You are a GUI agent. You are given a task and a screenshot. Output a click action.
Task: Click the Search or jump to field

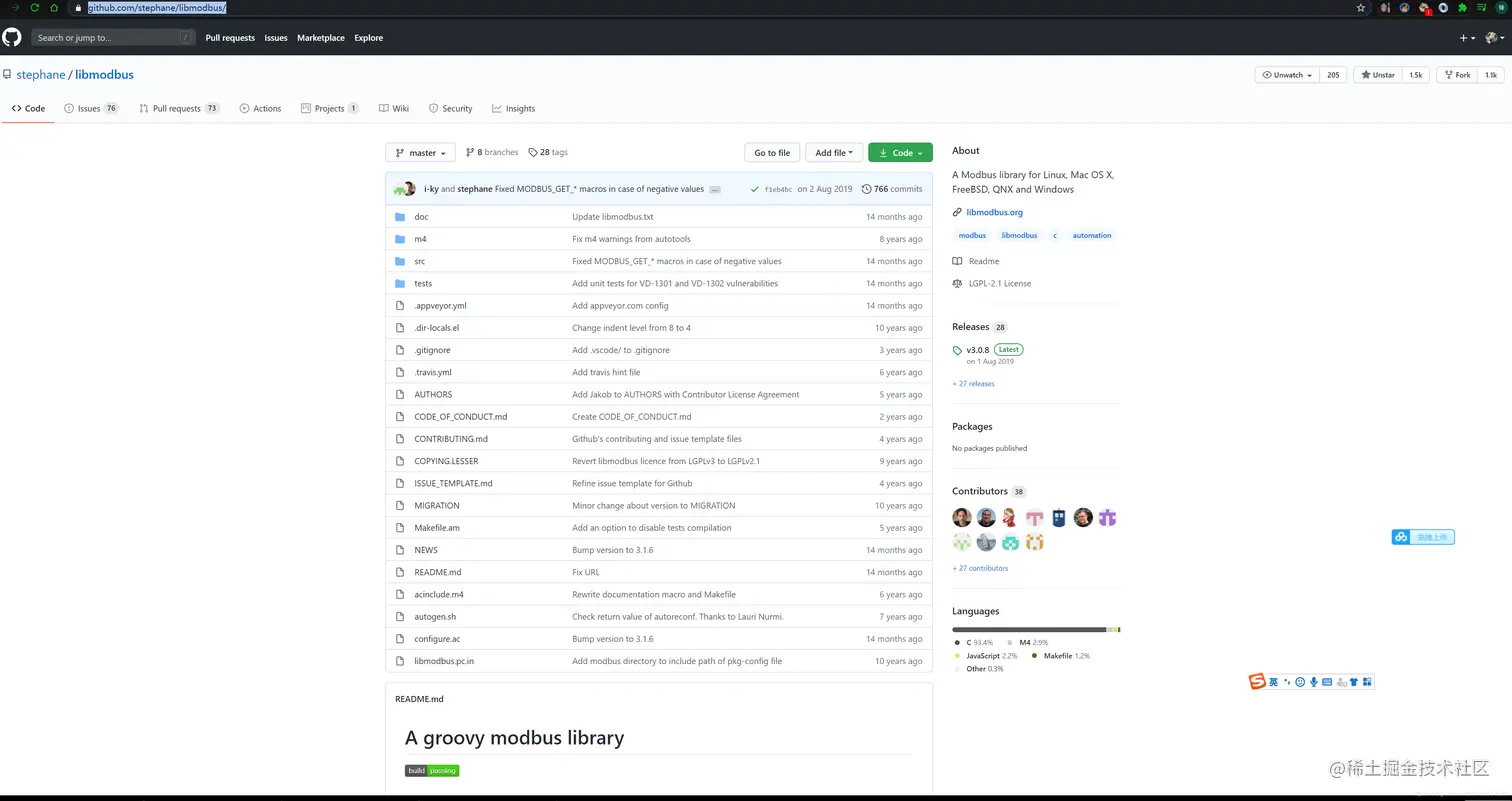click(x=113, y=37)
